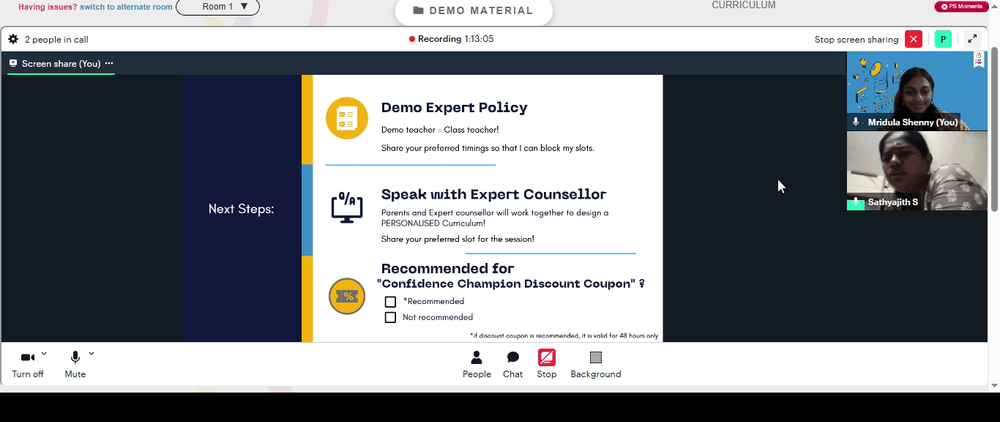Open the green P participant avatar
The image size is (1000, 422).
click(943, 40)
